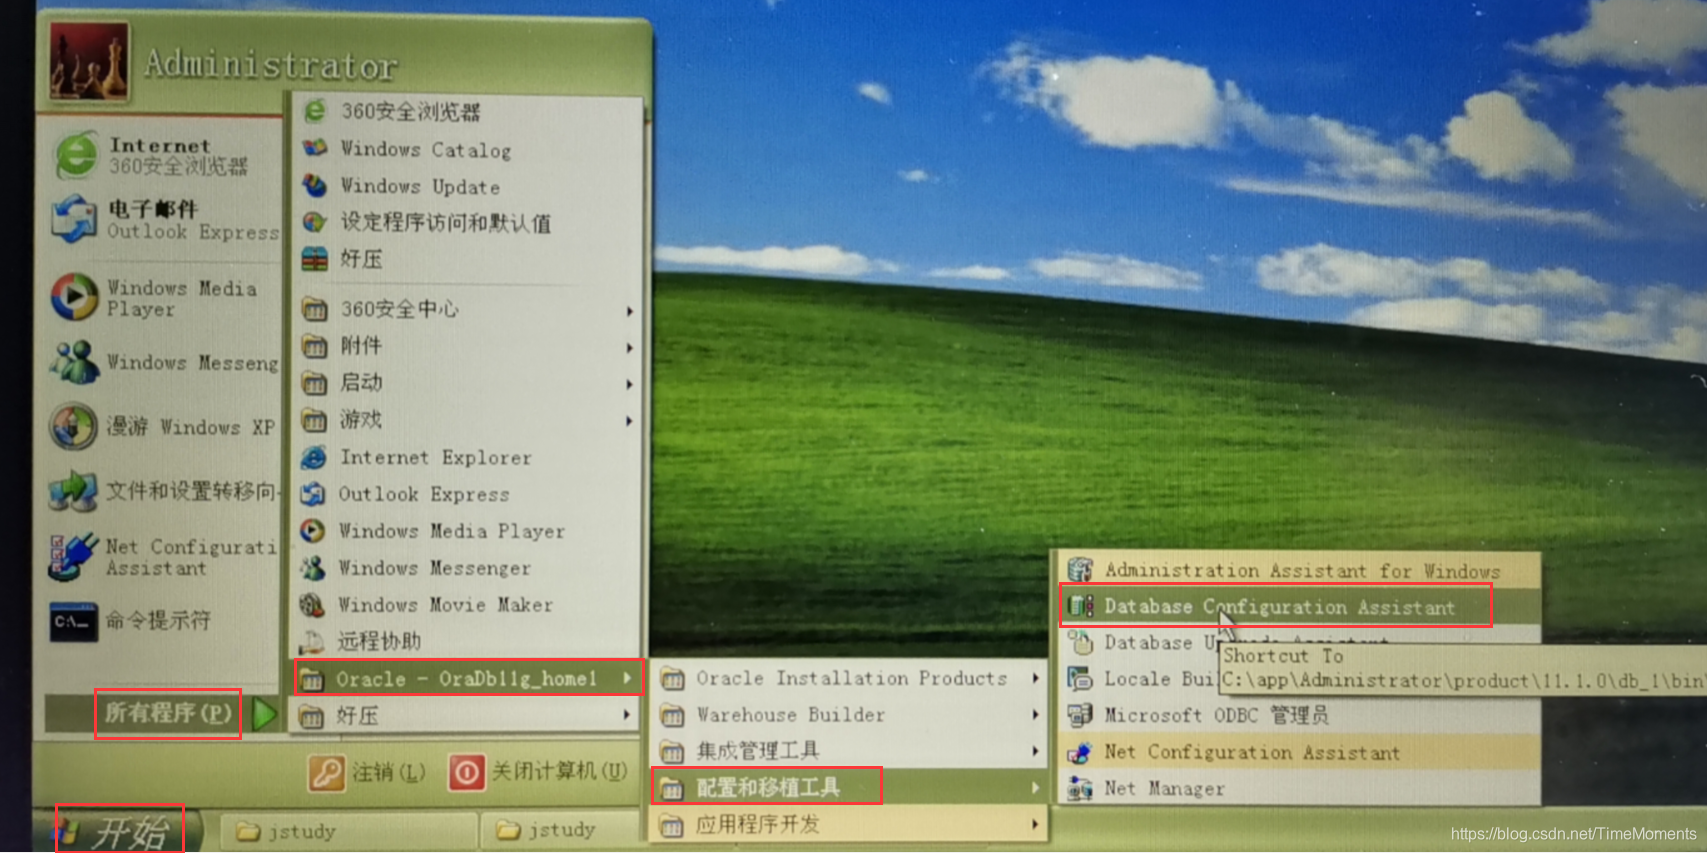Click Microsoft ODBC 管理员 icon
Viewport: 1707px width, 853px height.
(1080, 715)
